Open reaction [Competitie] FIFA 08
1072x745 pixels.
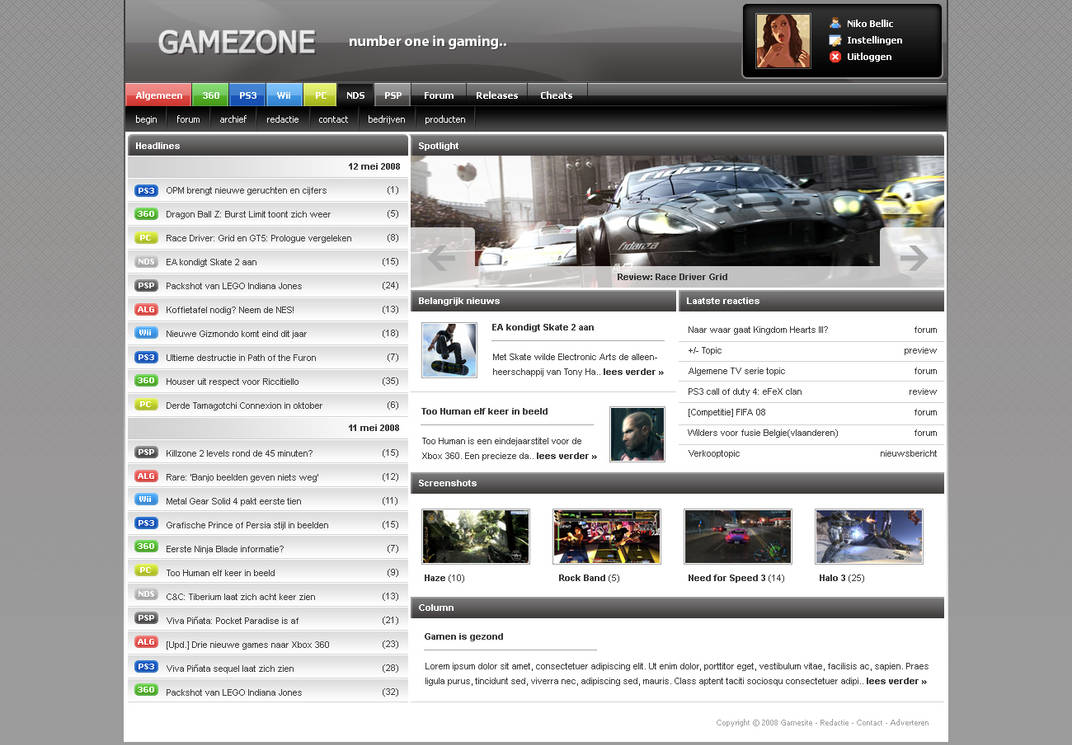[x=726, y=412]
